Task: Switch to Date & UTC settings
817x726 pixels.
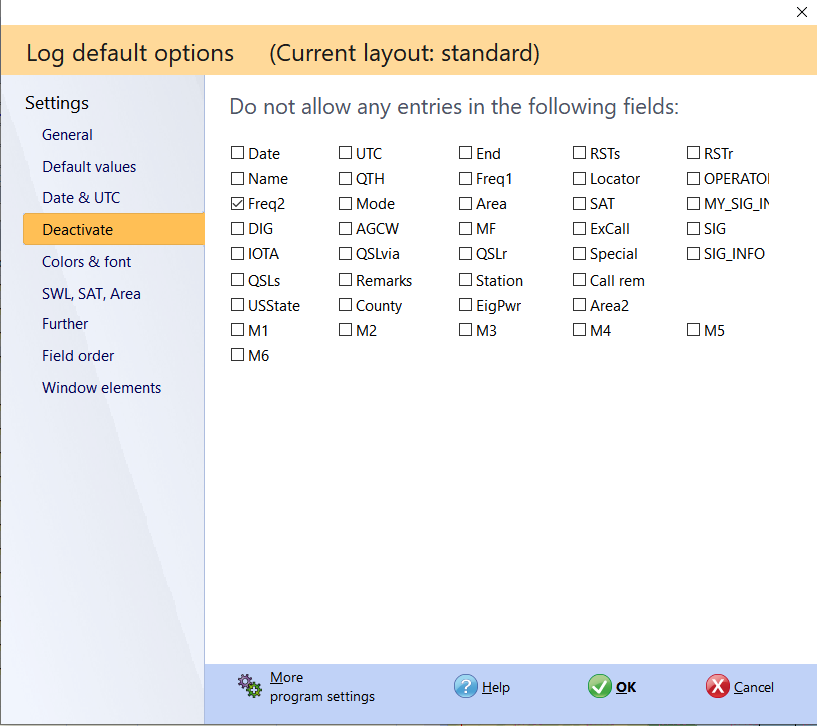Action: pos(81,198)
